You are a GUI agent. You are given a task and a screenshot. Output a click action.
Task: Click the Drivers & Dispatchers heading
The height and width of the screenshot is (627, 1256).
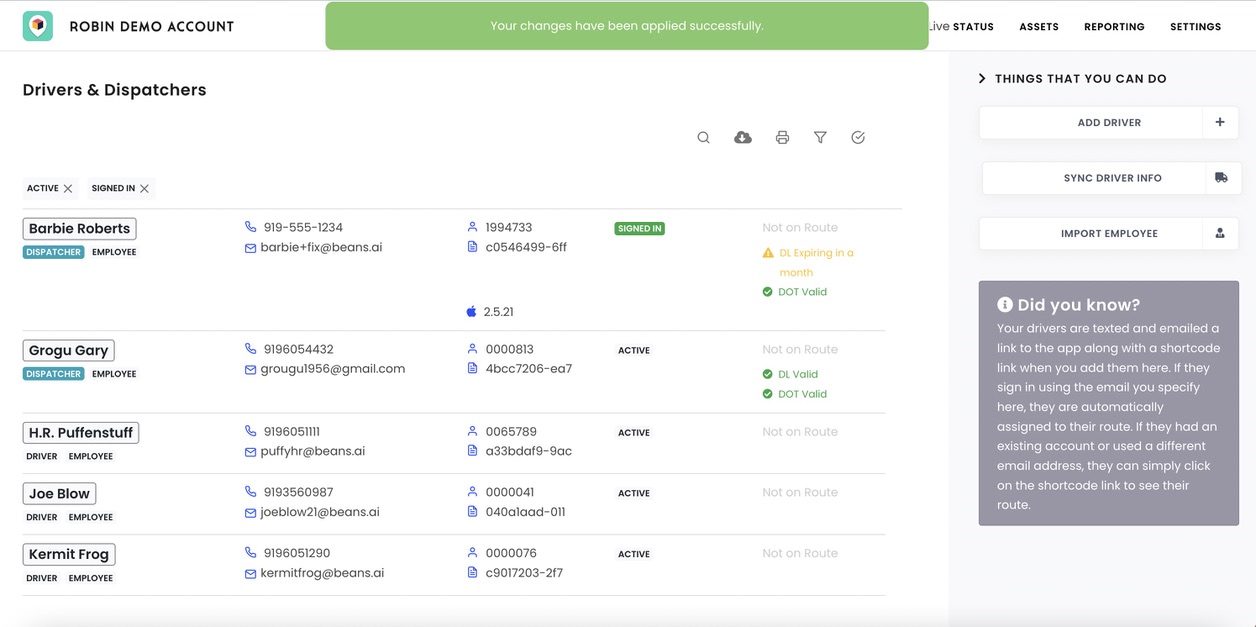coord(114,90)
